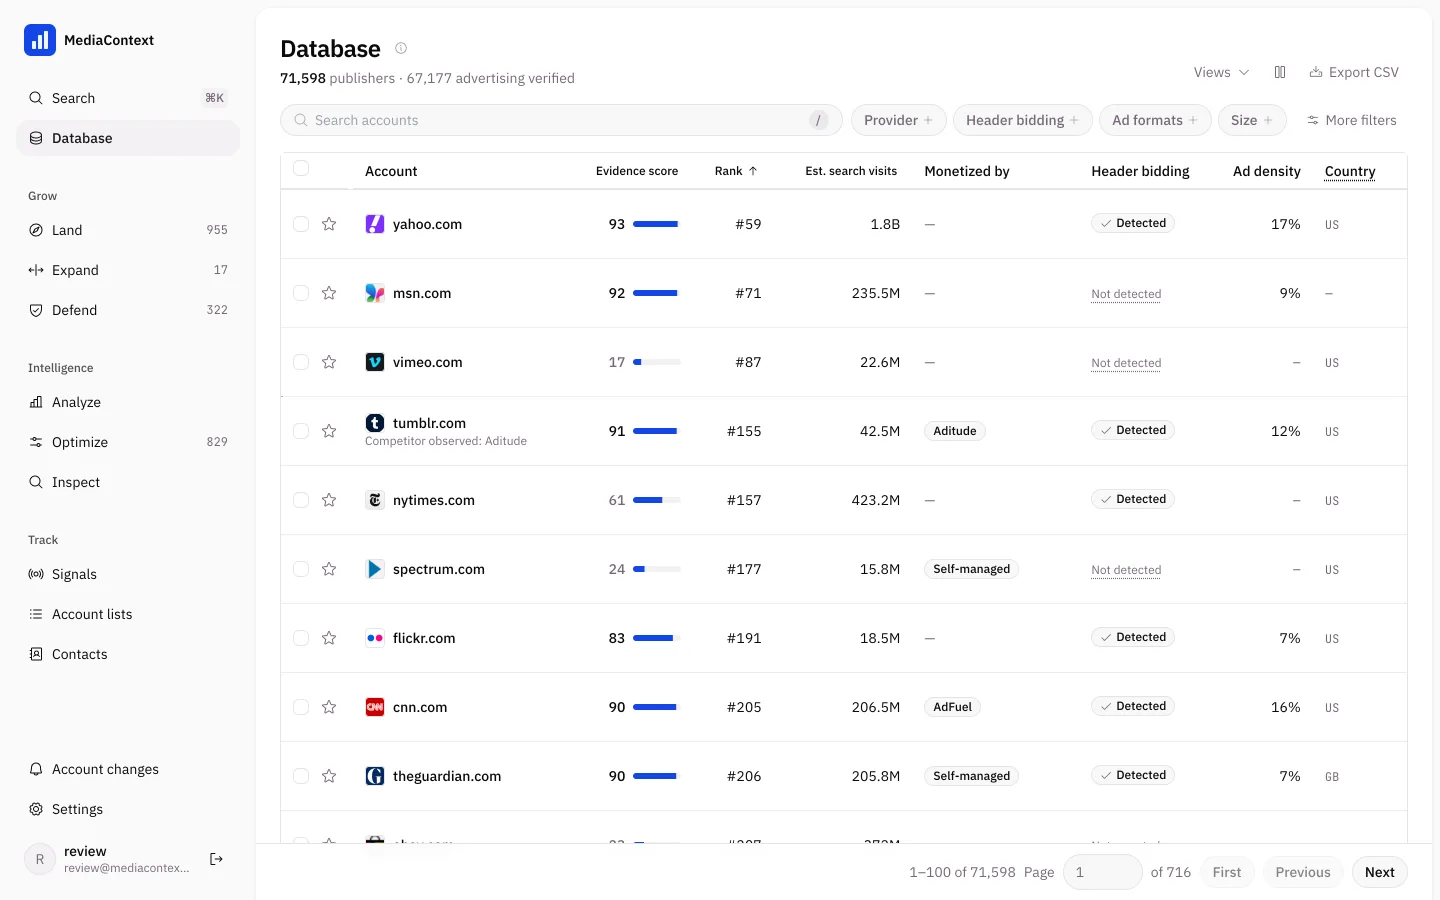The image size is (1440, 900).
Task: Click the log out icon beside review account
Action: click(x=216, y=859)
